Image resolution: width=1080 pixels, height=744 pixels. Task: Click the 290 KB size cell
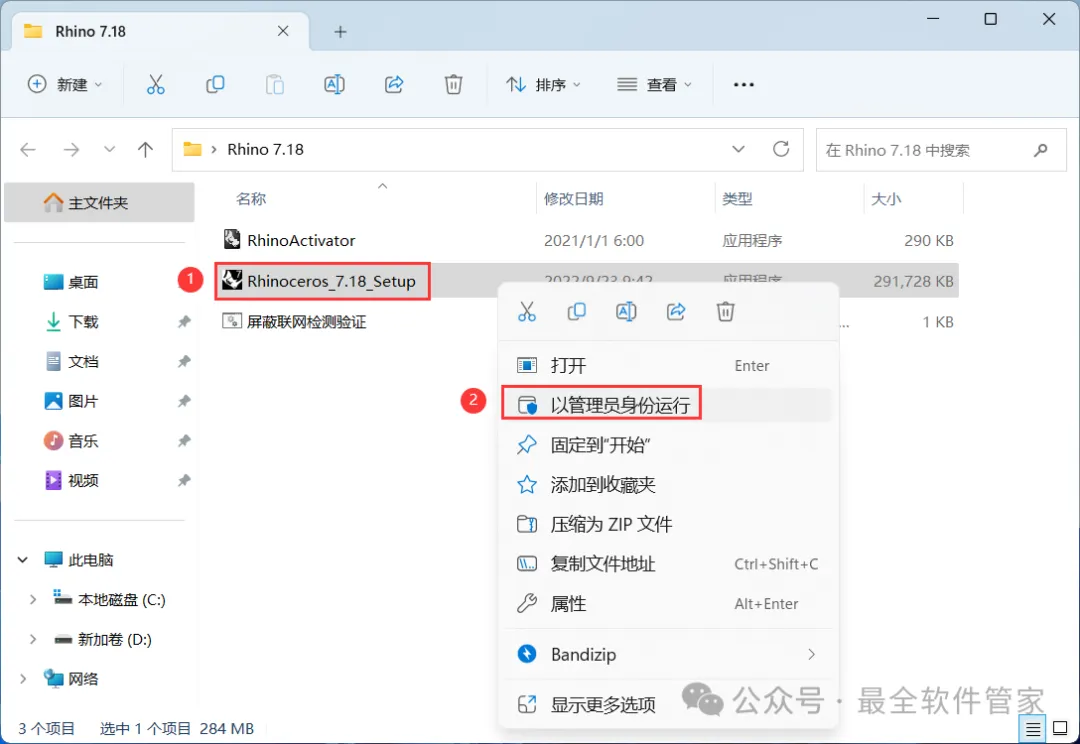pos(928,240)
